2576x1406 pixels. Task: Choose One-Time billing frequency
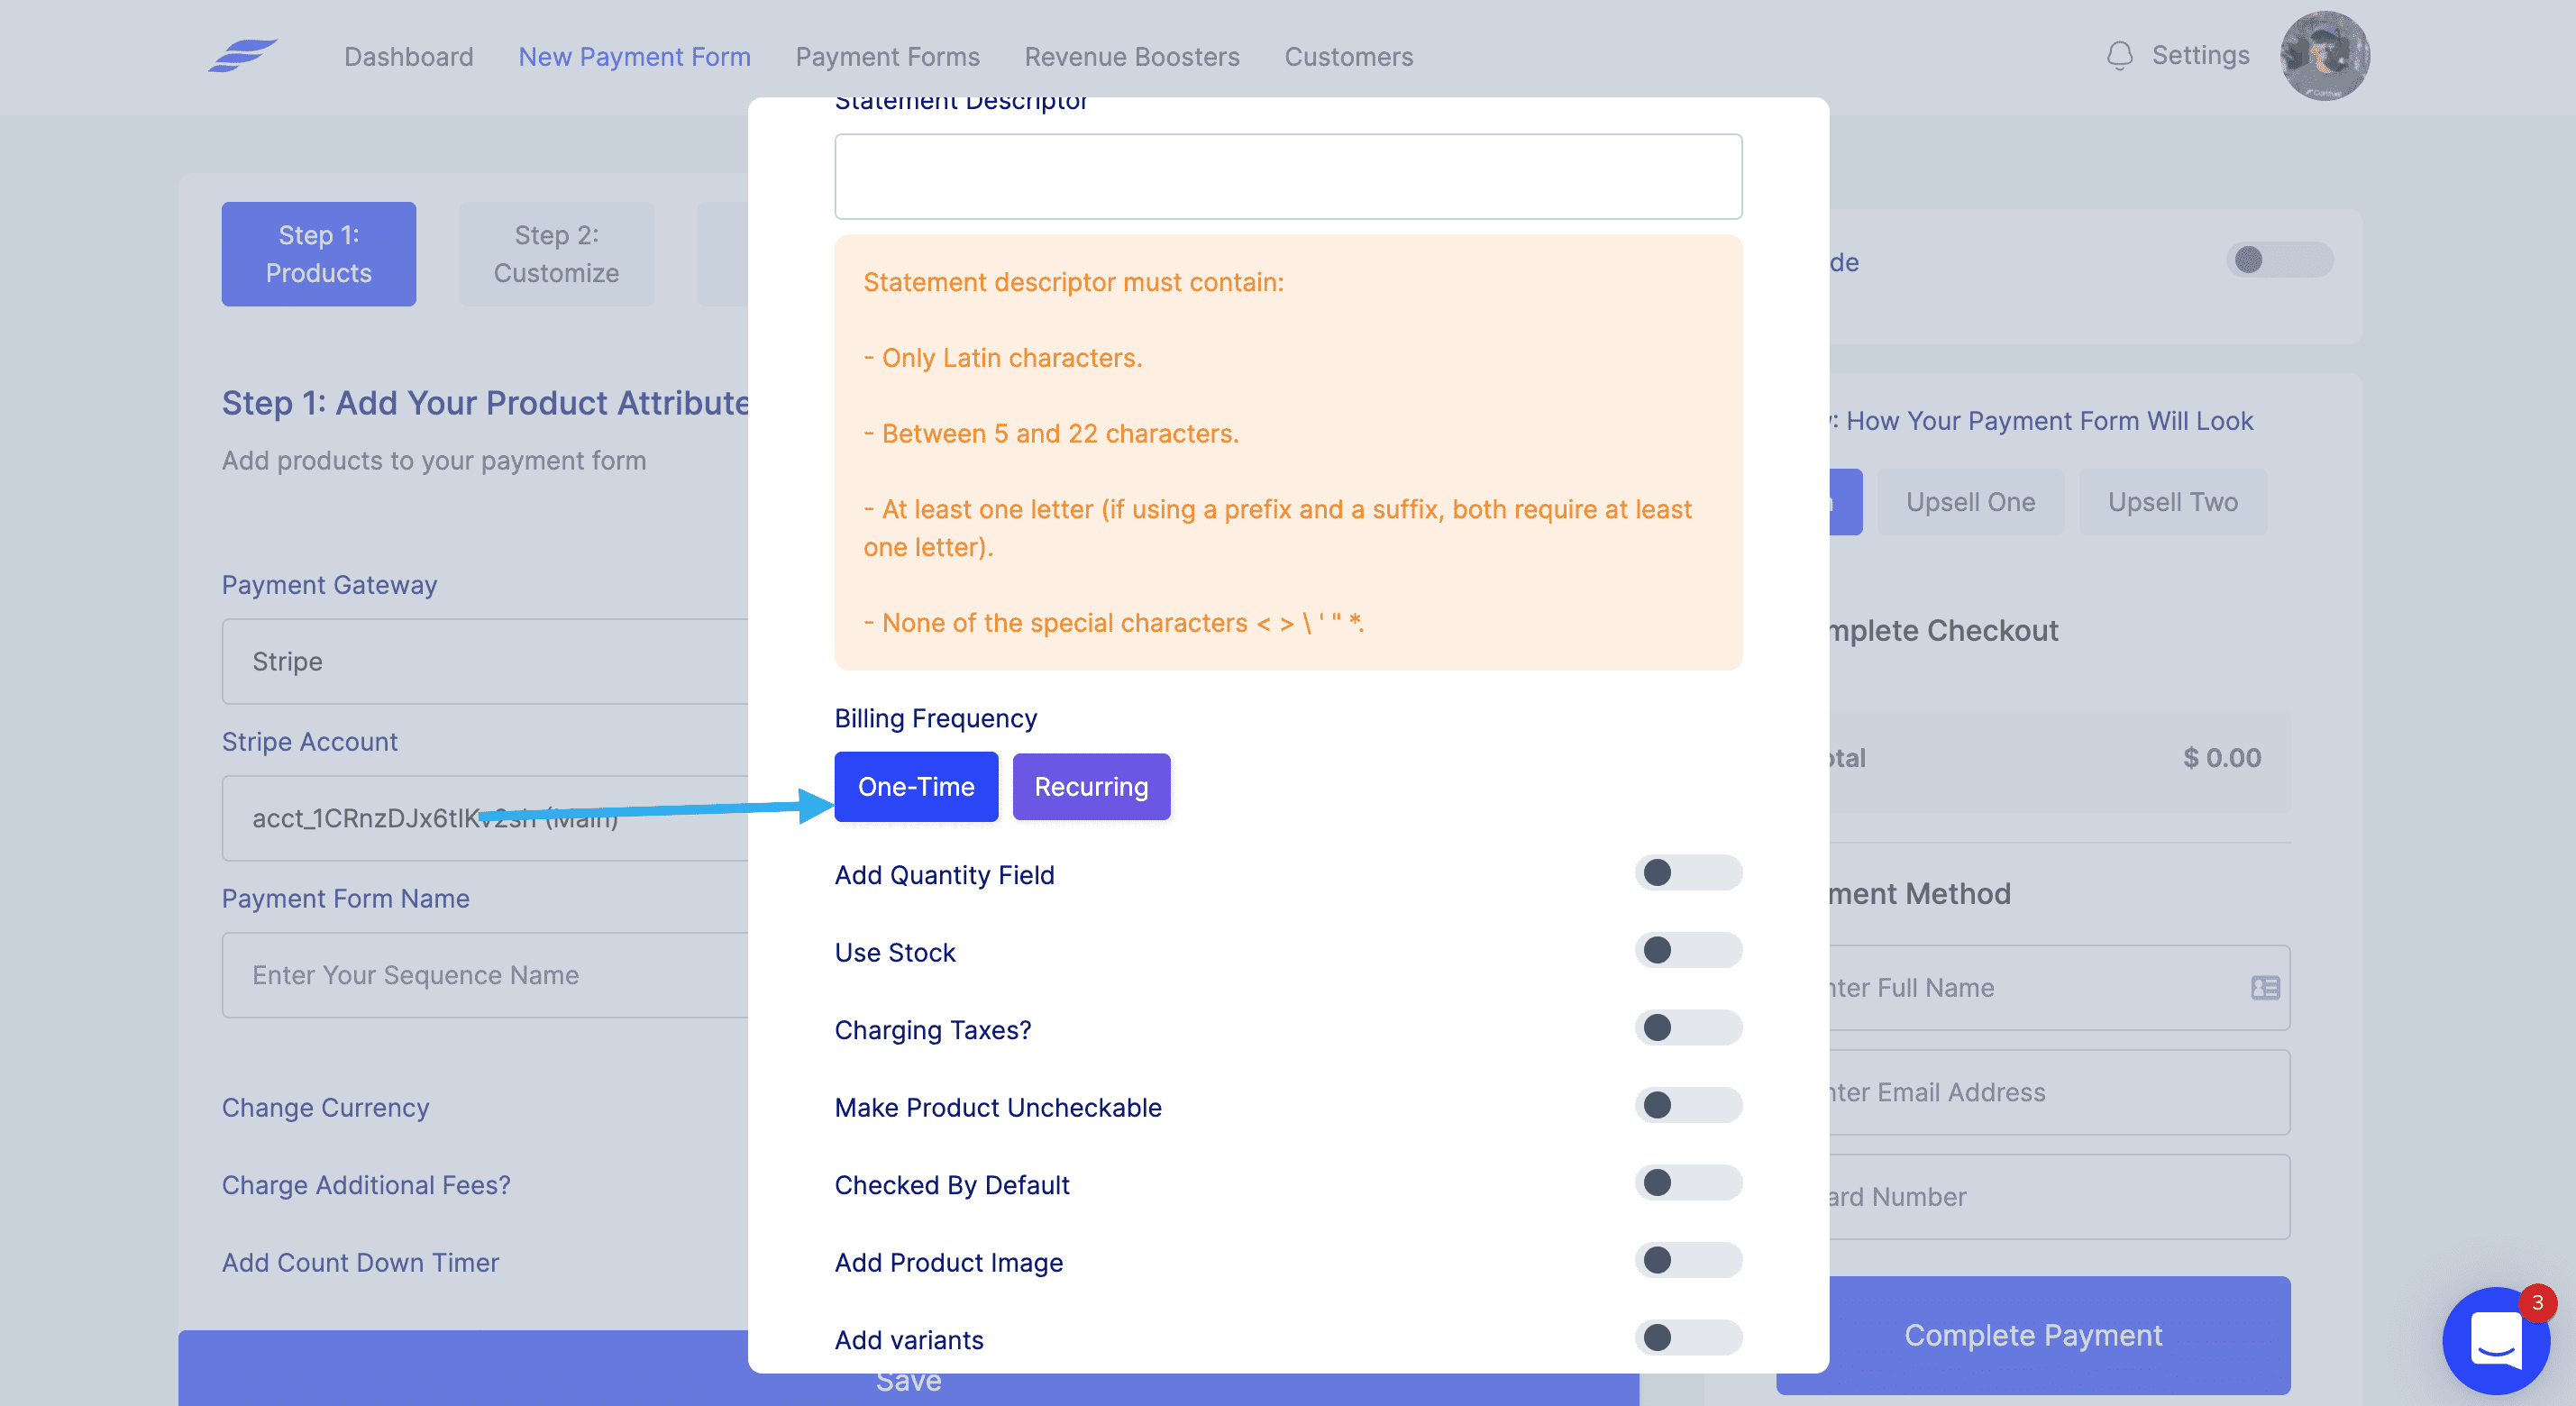click(915, 787)
